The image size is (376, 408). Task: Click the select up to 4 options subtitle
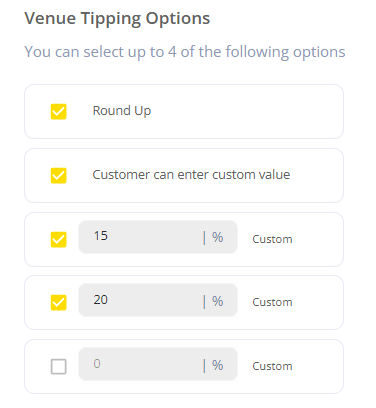185,52
